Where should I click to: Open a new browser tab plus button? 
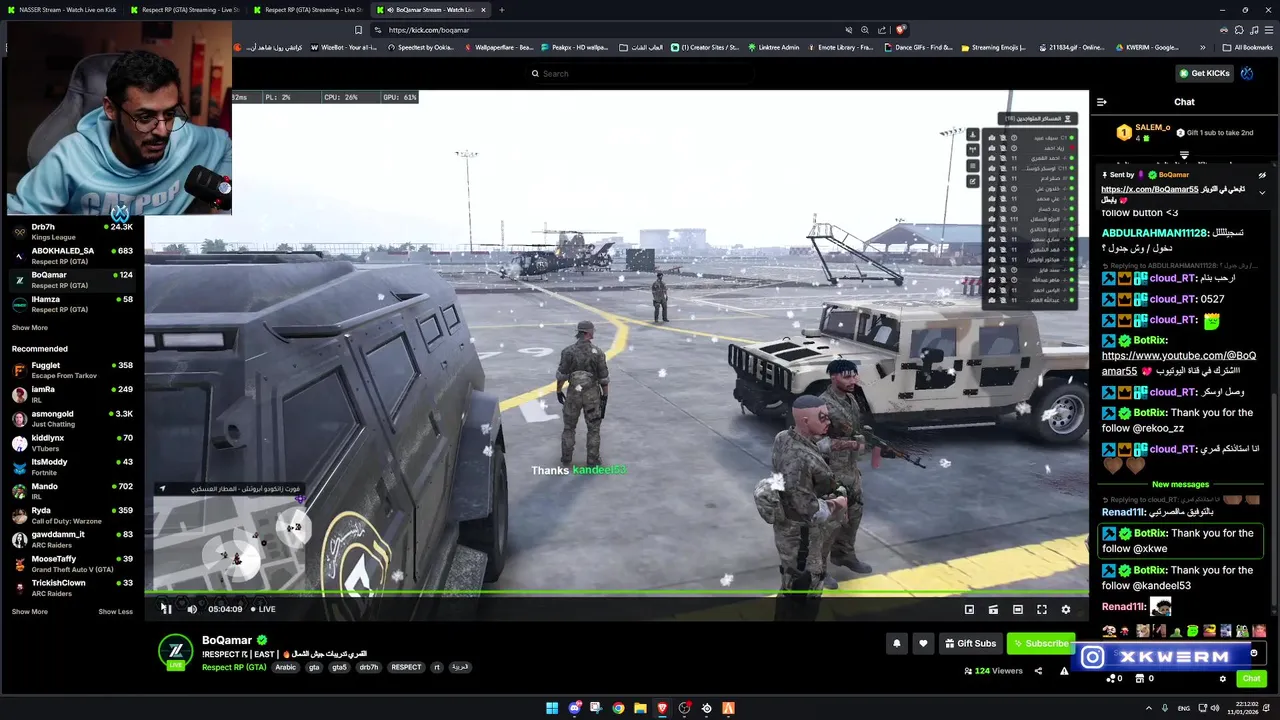[x=502, y=10]
